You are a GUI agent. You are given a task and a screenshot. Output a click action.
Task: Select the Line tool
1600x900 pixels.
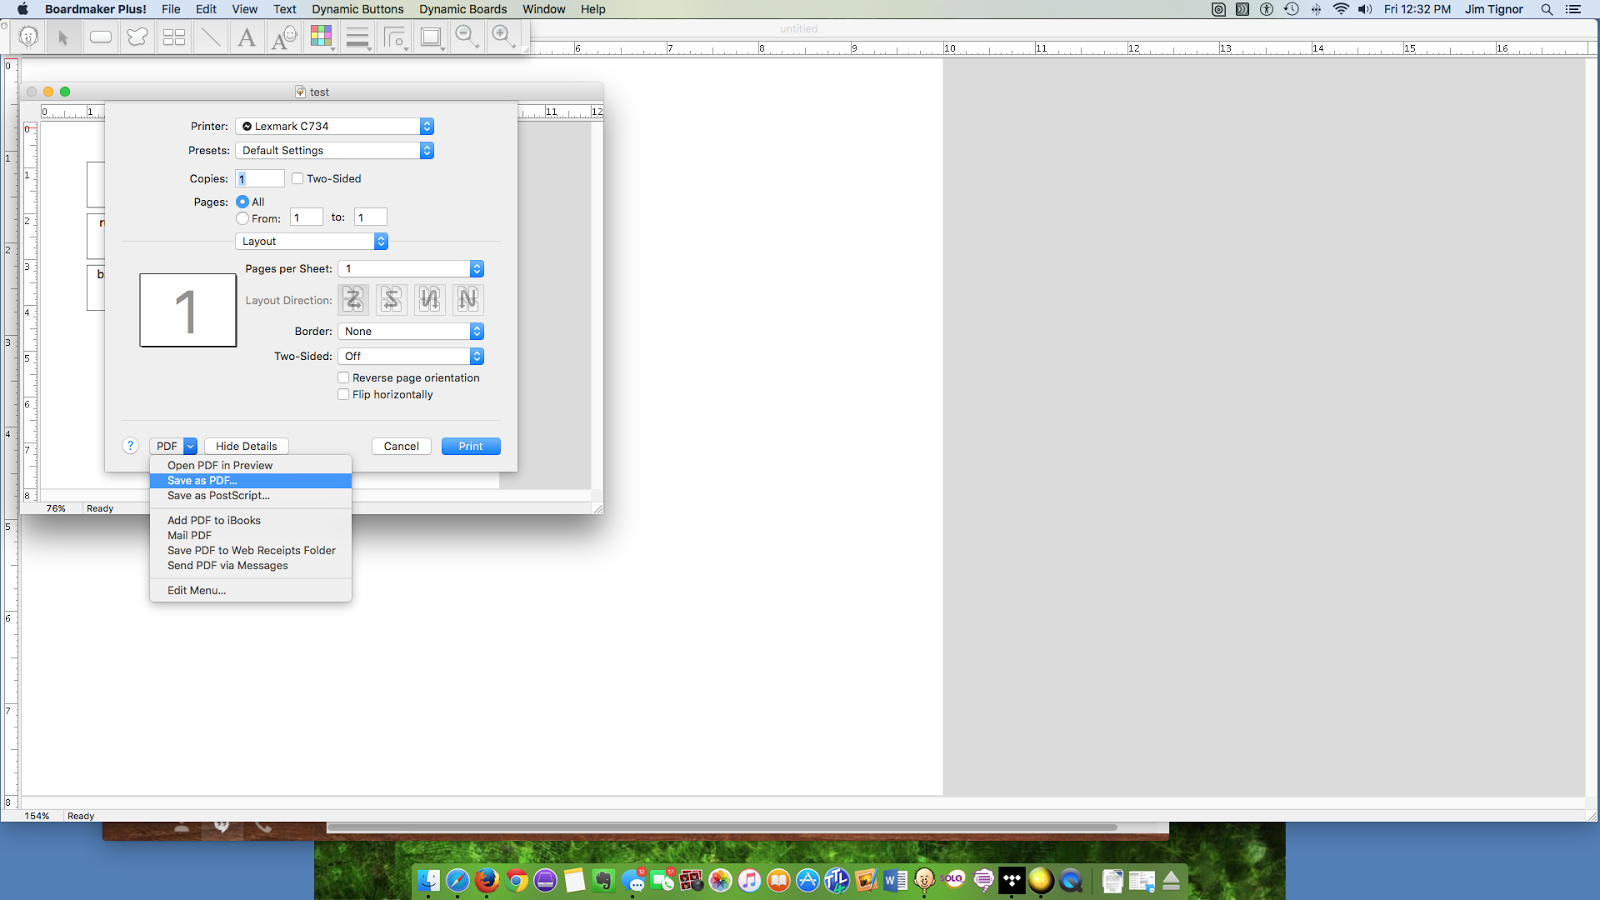210,36
